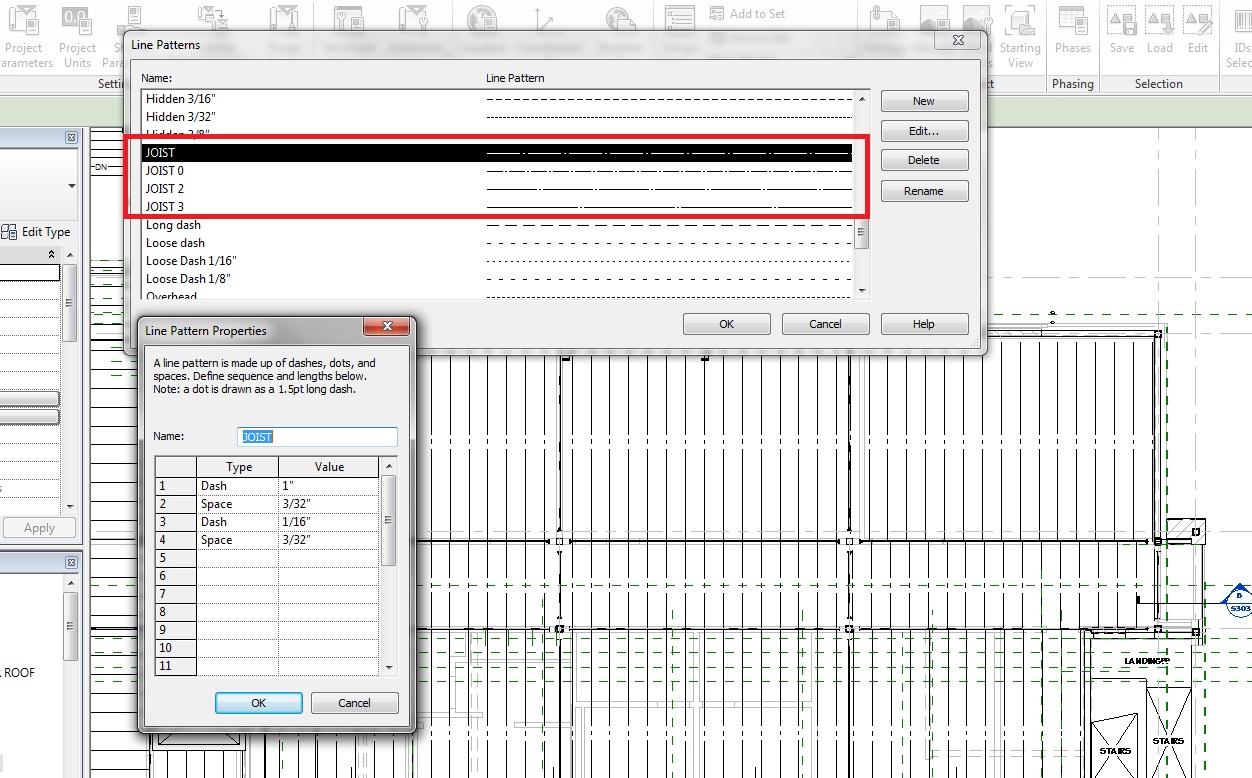Click the properties table scrollbar thumb
The image size is (1252, 778).
[389, 520]
